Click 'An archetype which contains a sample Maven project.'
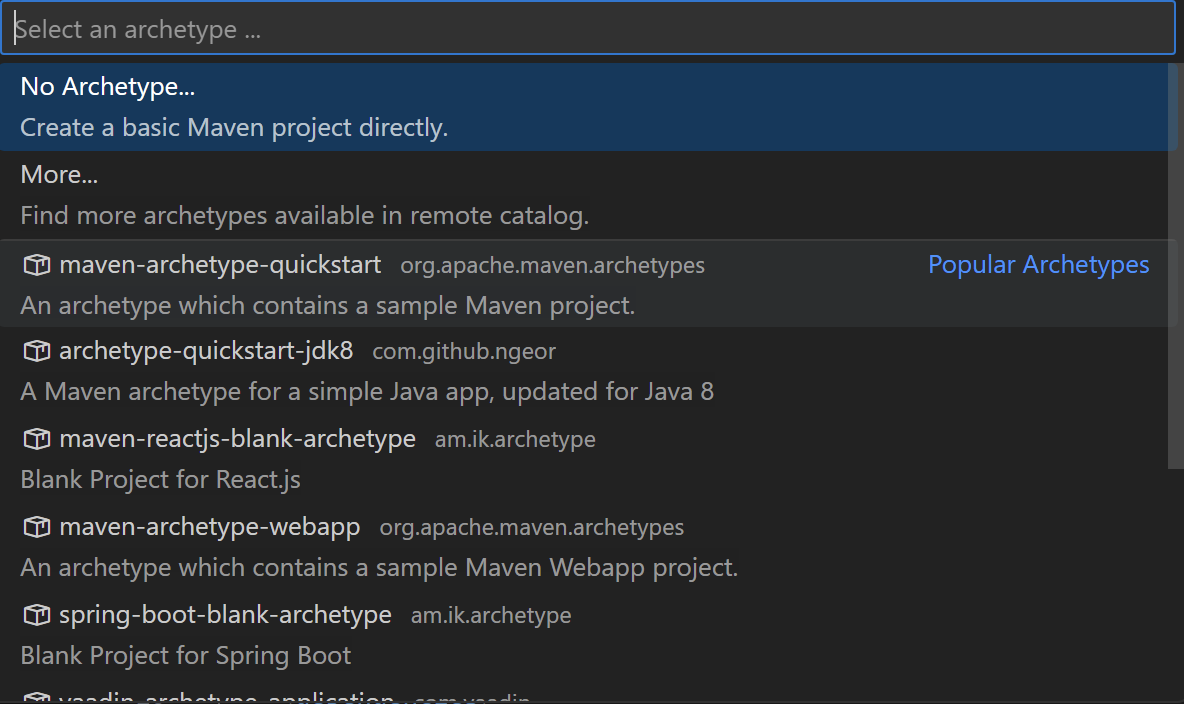Screen dimensions: 1184x704 [328, 306]
